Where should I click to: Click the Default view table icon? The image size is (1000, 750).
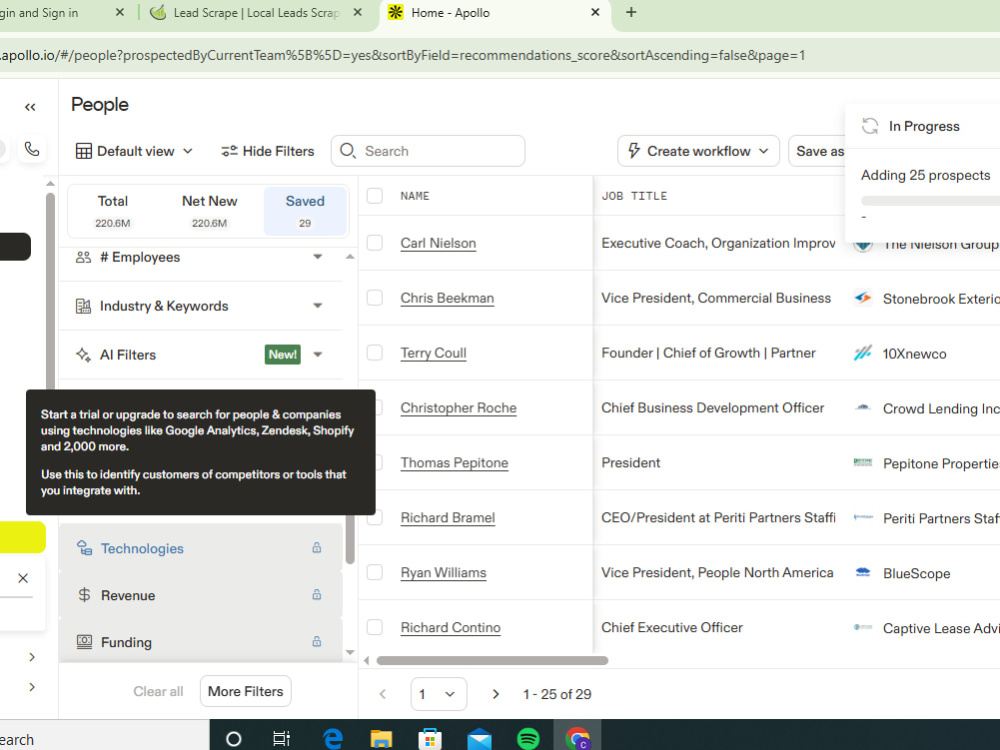tap(84, 151)
